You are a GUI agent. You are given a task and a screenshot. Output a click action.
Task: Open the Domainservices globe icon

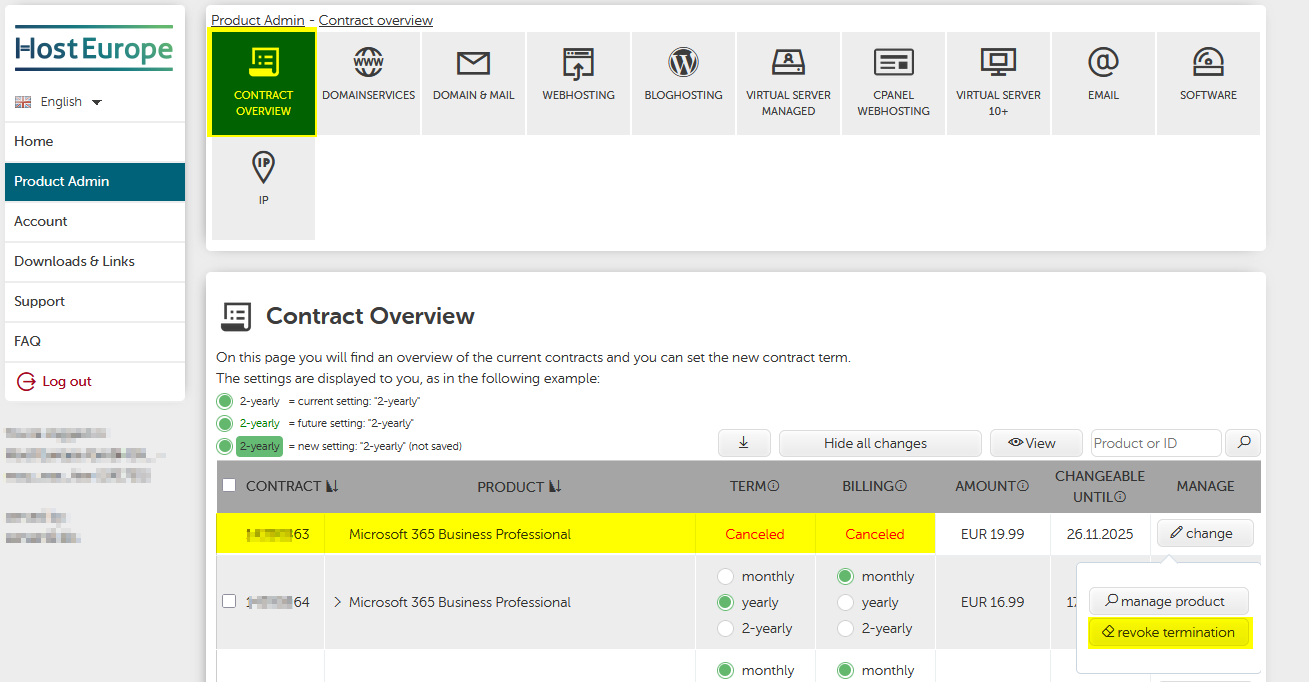368,64
